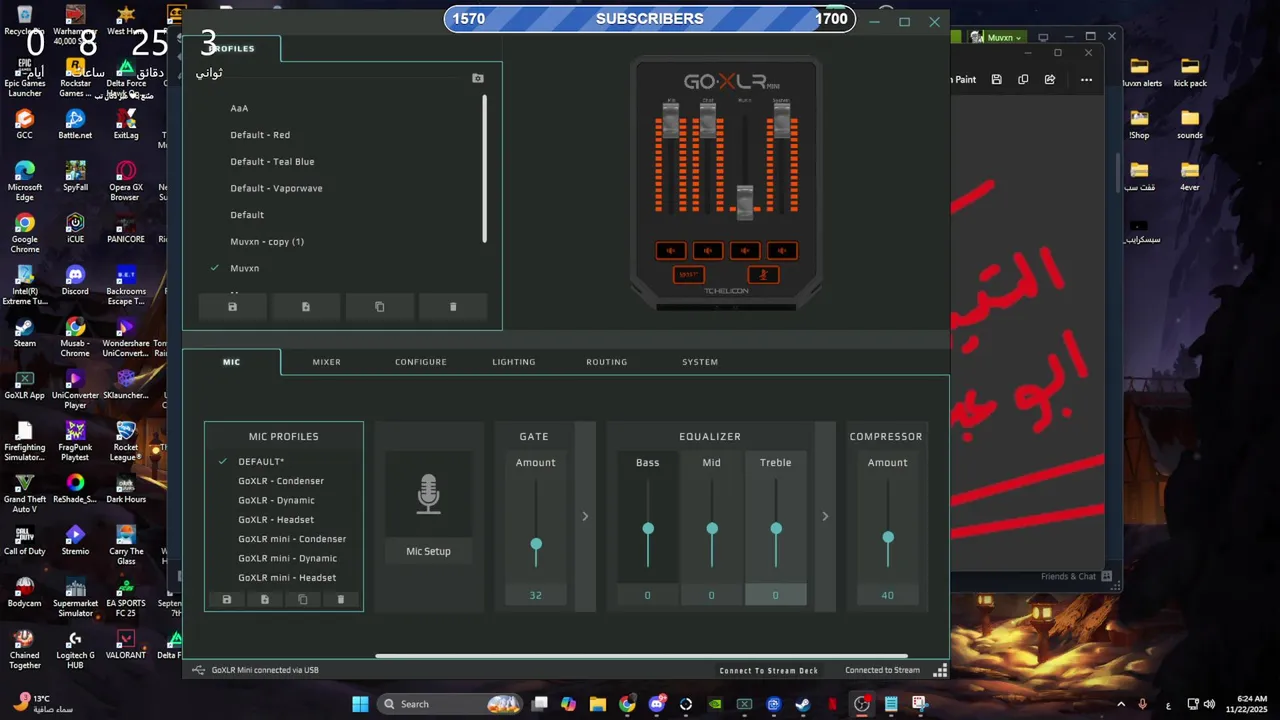Screen dimensions: 1280x720
Task: Click the Connected to Stream status
Action: 882,670
